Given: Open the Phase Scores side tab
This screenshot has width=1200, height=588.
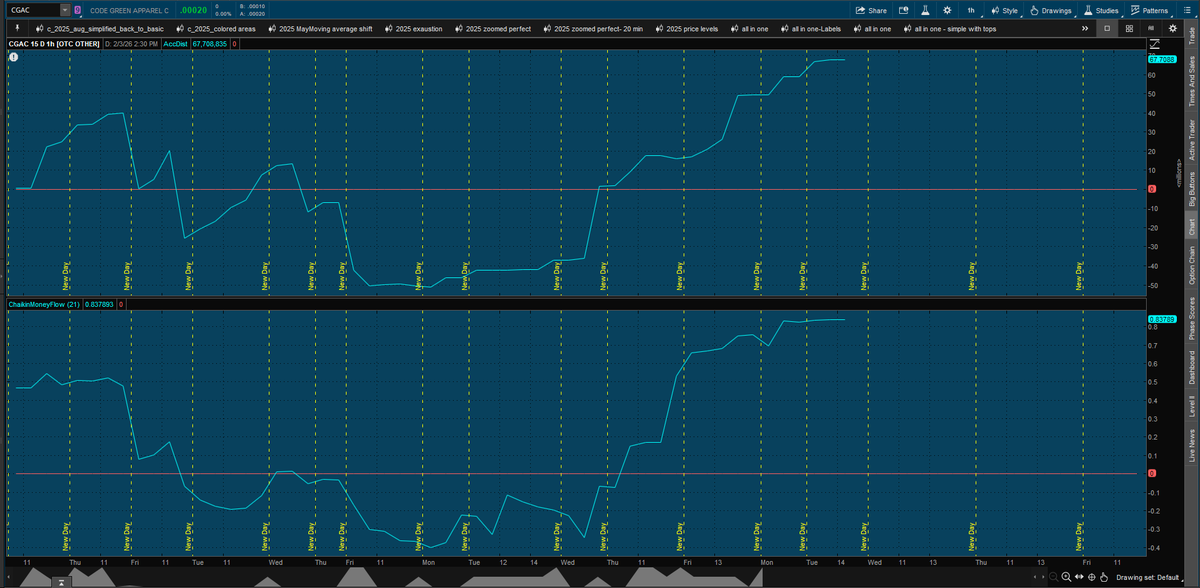Looking at the screenshot, I should point(1190,317).
